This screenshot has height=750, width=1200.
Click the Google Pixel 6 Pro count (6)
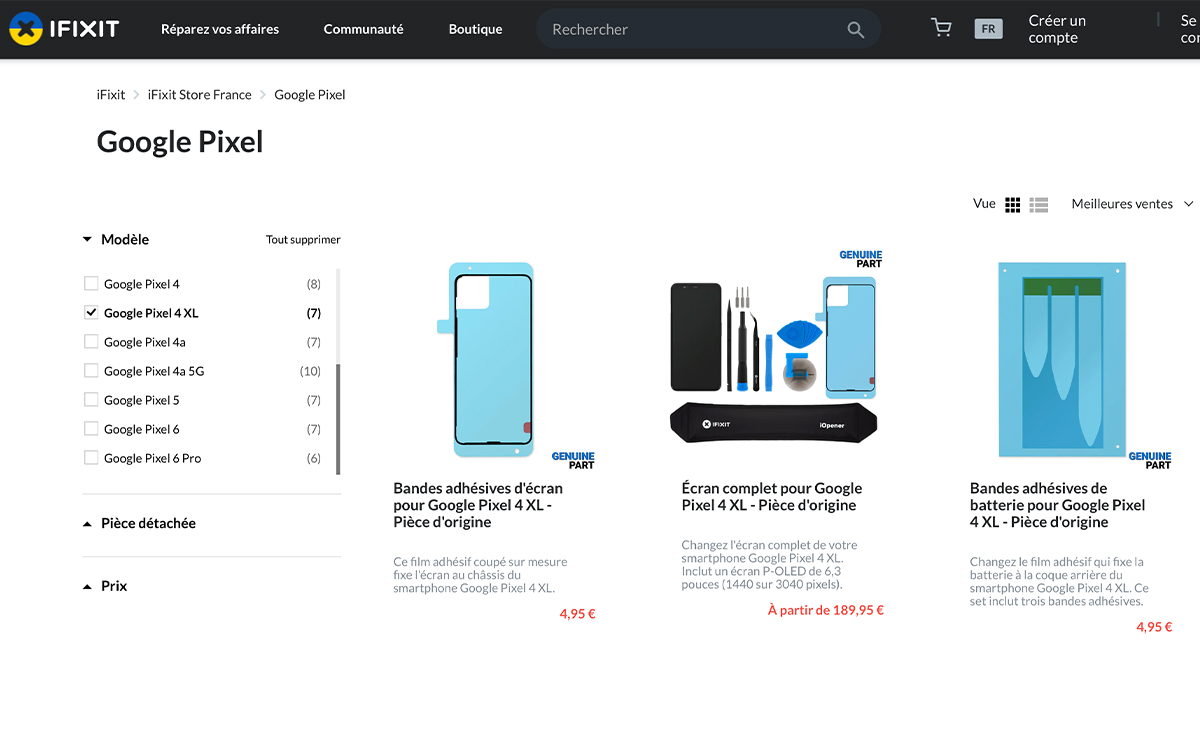click(313, 458)
